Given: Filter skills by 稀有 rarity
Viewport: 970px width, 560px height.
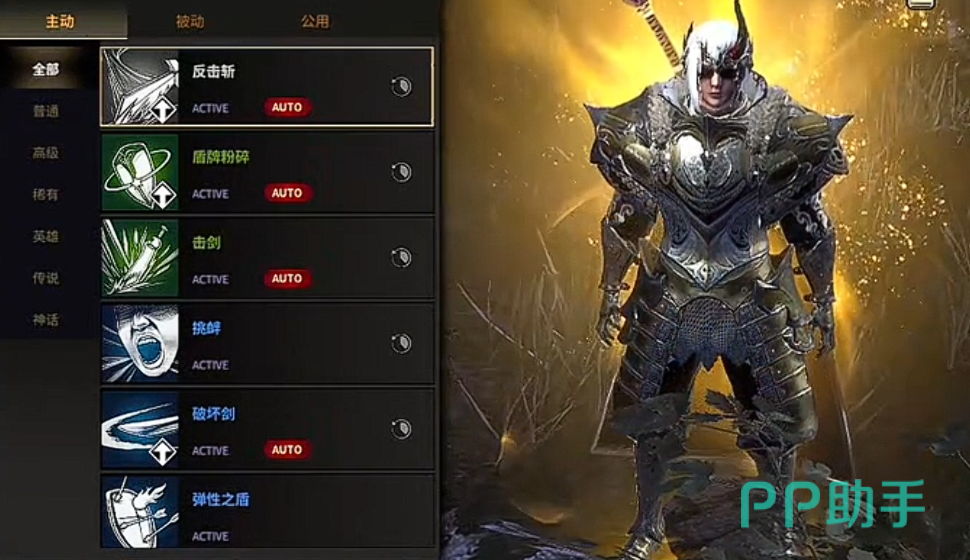Looking at the screenshot, I should 46,195.
